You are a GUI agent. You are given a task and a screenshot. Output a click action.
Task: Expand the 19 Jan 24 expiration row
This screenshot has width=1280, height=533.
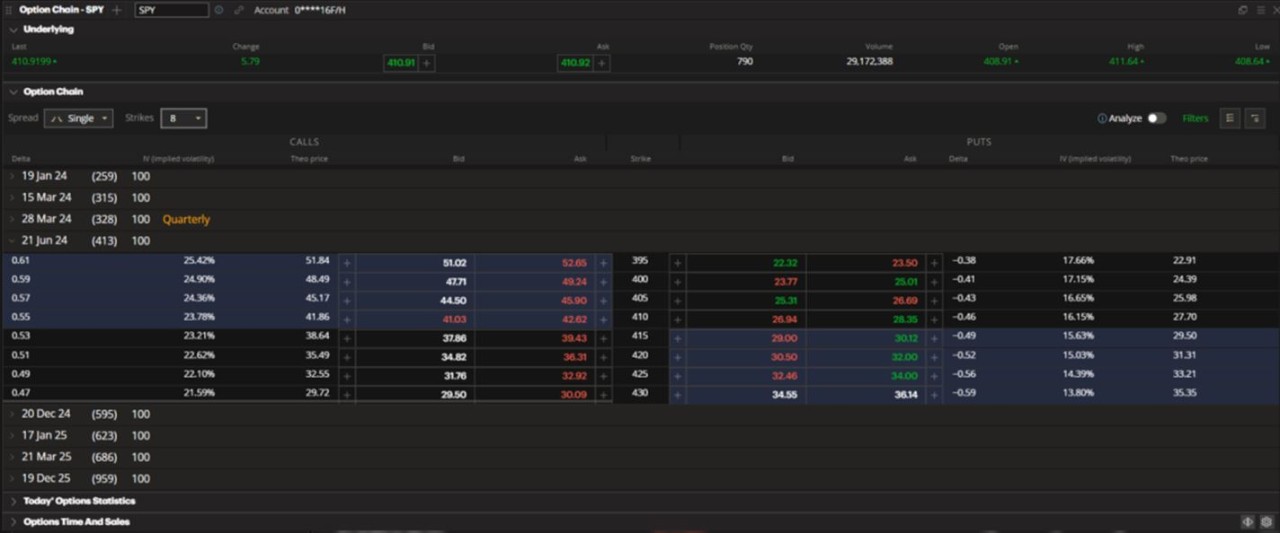coord(13,176)
